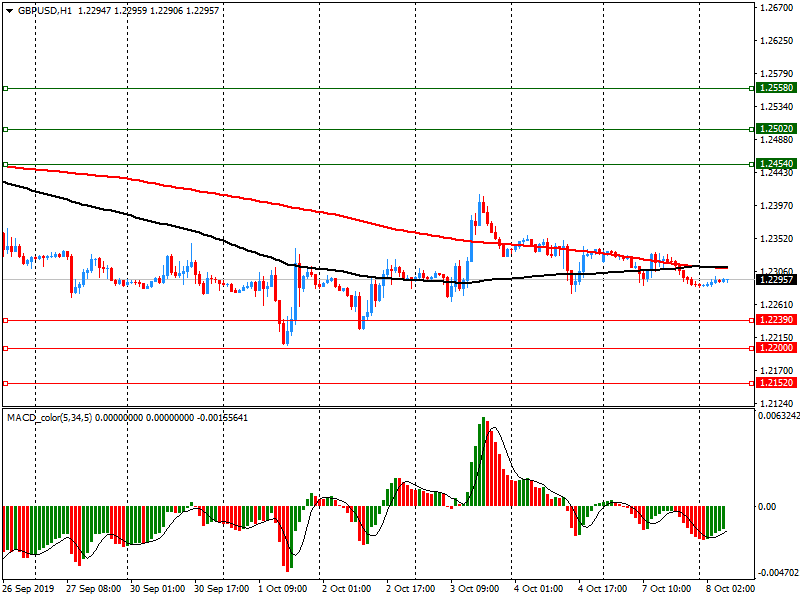Click the triangle icon beside GBPUSD,H1 title
This screenshot has height=600, width=800.
9,8
